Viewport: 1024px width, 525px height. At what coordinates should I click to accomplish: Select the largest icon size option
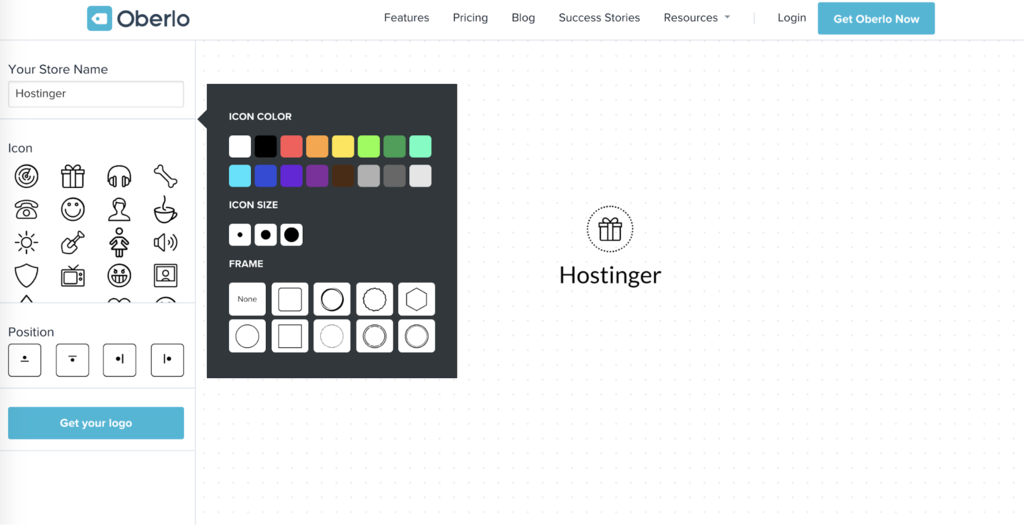[291, 235]
